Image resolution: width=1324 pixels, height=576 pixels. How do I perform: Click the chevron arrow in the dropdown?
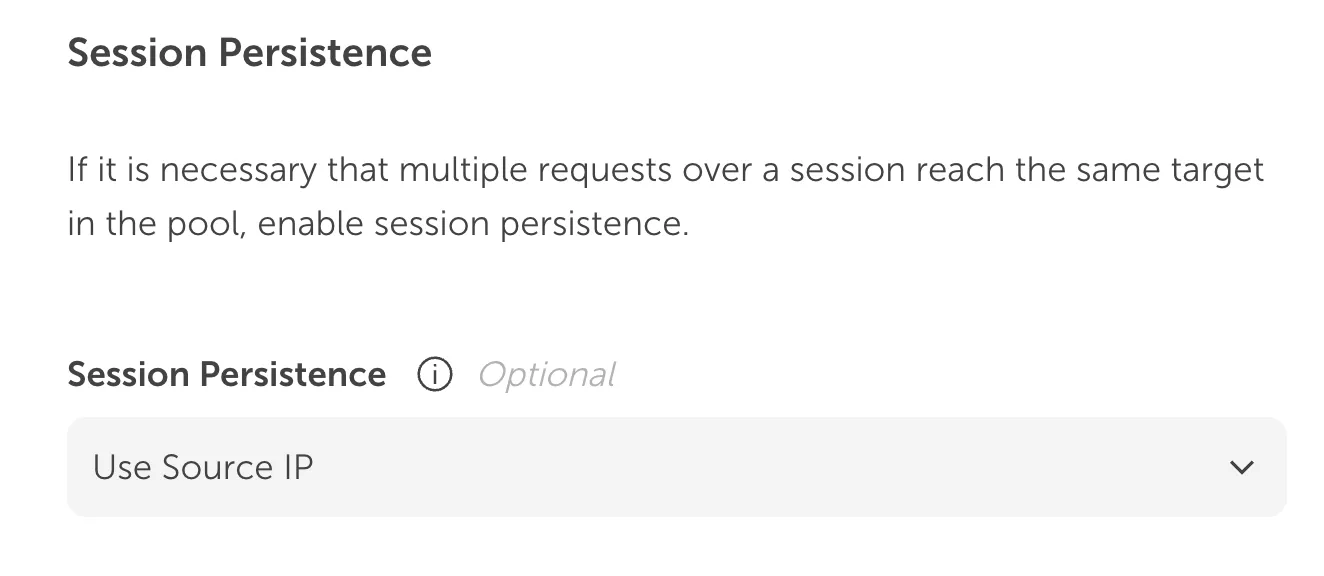click(1241, 467)
